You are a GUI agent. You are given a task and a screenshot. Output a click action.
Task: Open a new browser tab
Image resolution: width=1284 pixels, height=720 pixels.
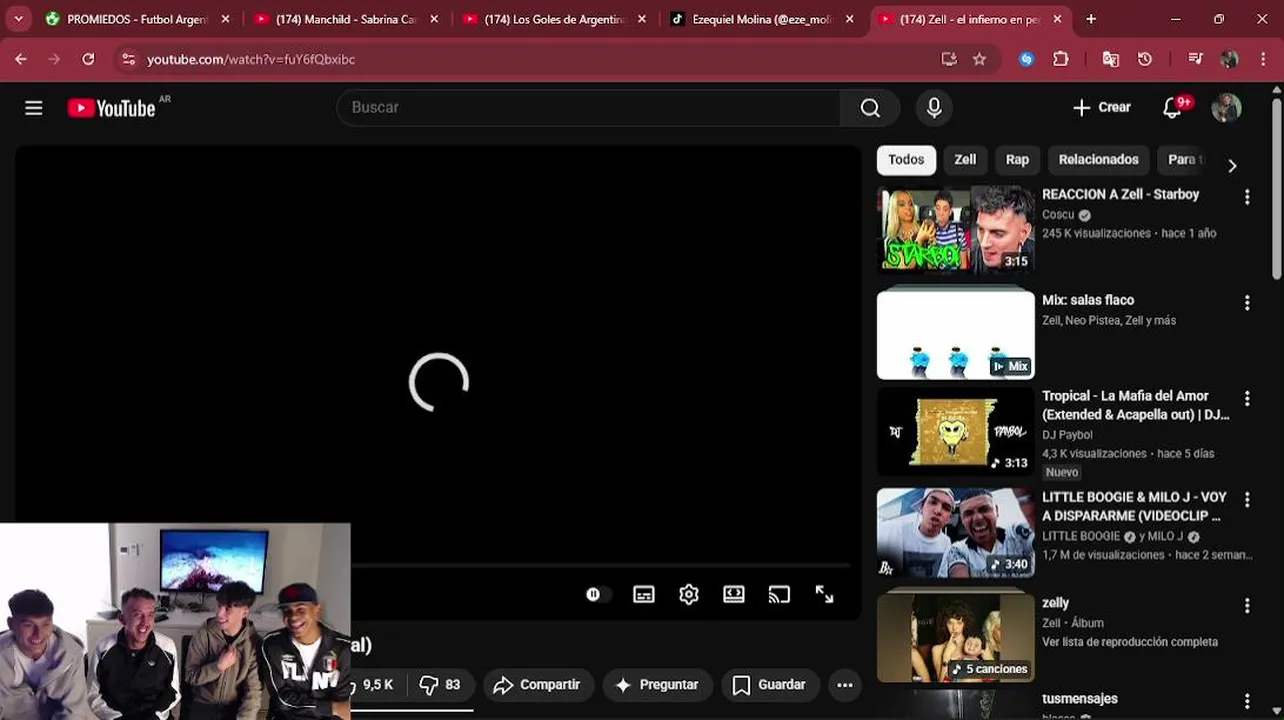pyautogui.click(x=1091, y=19)
